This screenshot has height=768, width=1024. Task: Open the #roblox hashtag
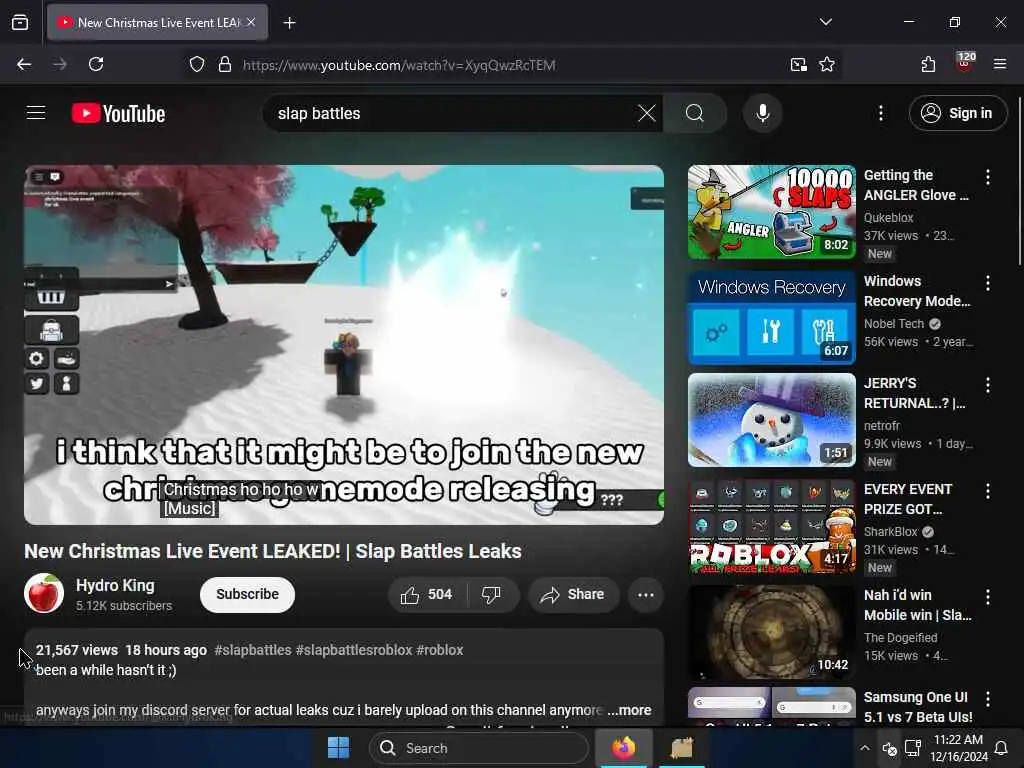(x=440, y=650)
